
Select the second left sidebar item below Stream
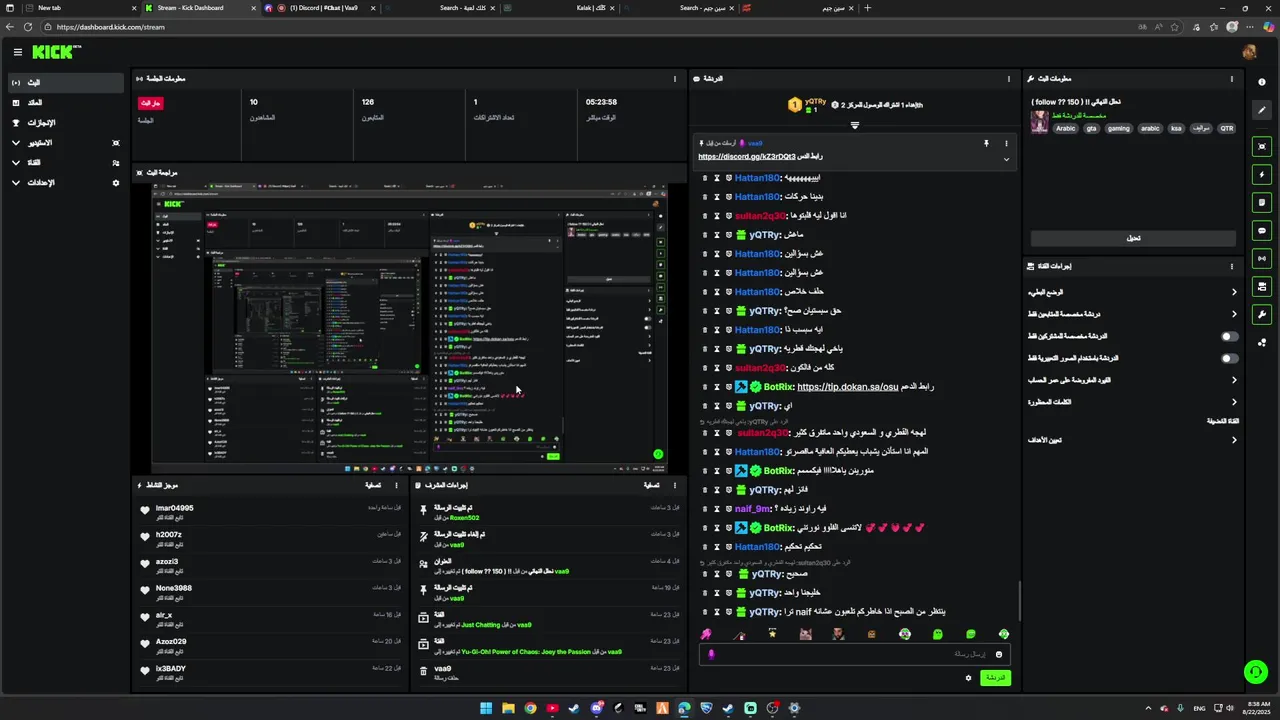click(66, 103)
